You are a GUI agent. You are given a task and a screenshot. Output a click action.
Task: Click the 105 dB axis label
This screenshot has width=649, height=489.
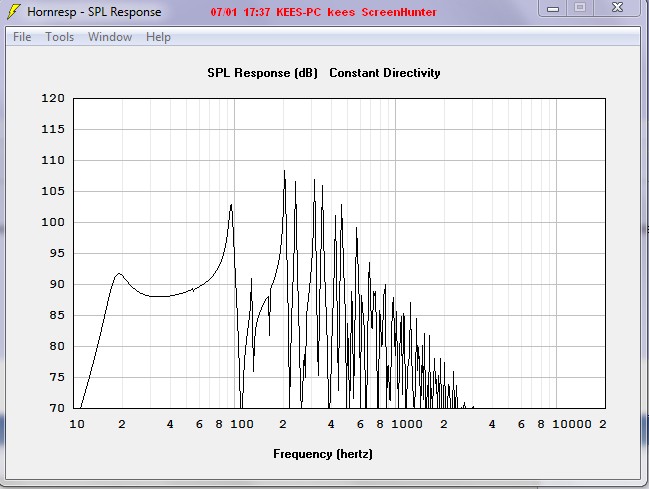[53, 191]
